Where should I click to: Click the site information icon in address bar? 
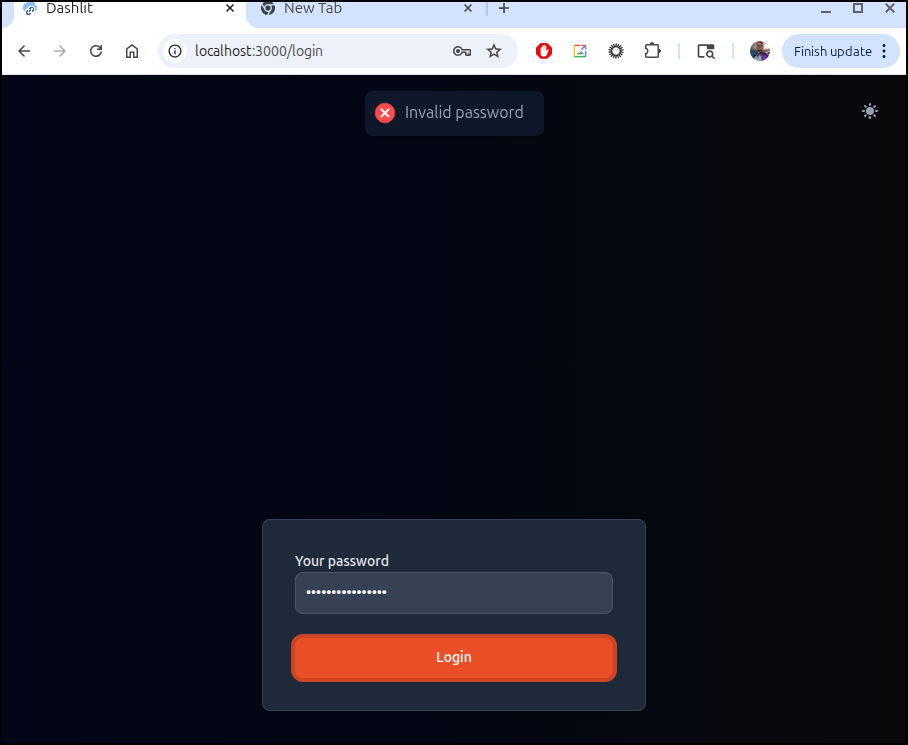pyautogui.click(x=175, y=51)
